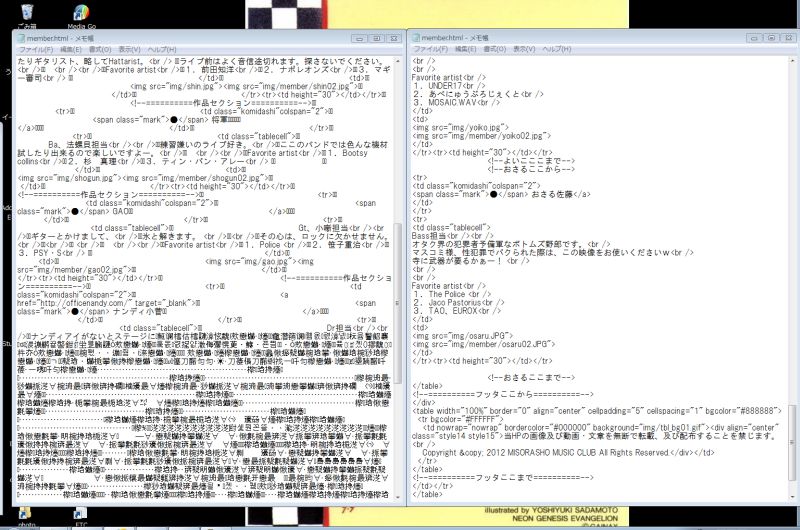Click the left window title bar member.html
The height and width of the screenshot is (530, 800).
[60, 38]
